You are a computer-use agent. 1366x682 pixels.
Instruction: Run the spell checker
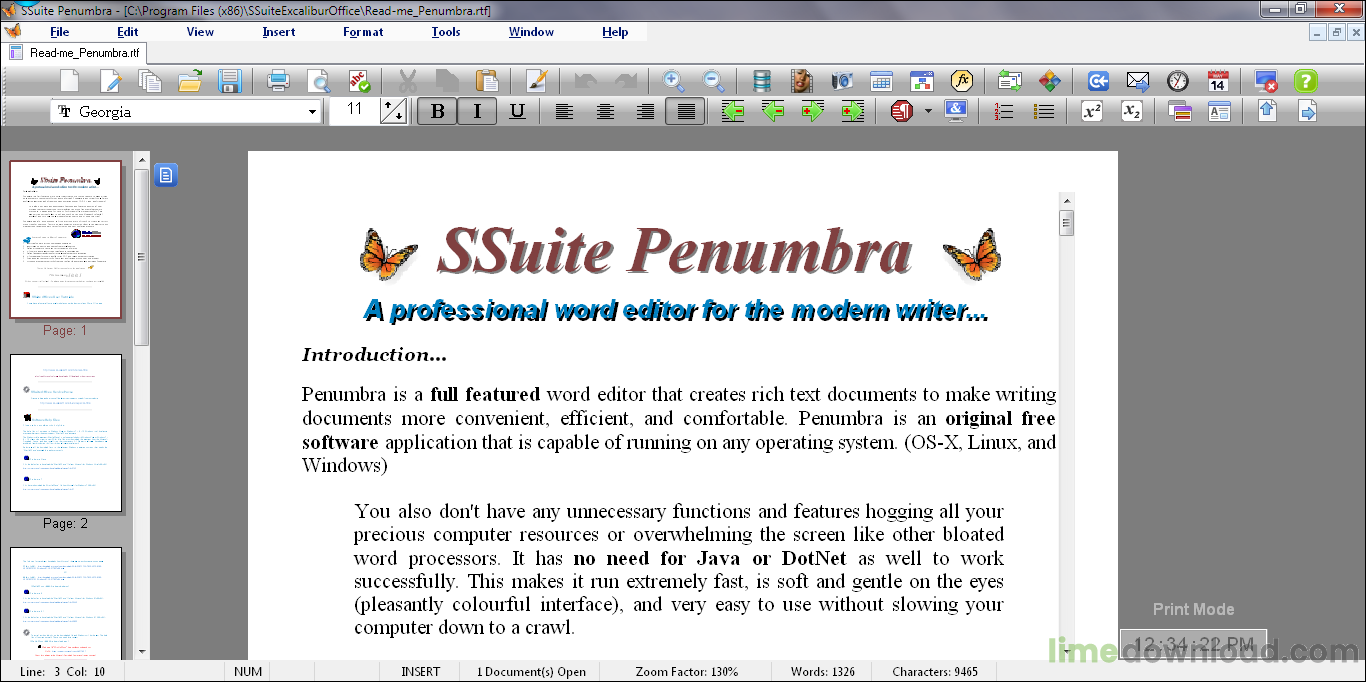point(360,81)
